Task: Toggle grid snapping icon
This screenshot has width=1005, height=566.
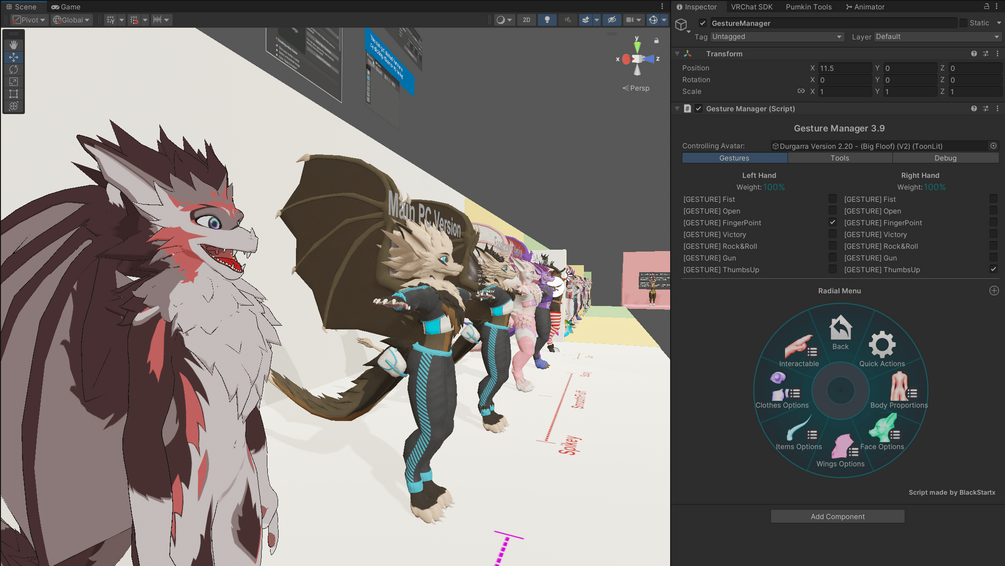Action: click(135, 20)
